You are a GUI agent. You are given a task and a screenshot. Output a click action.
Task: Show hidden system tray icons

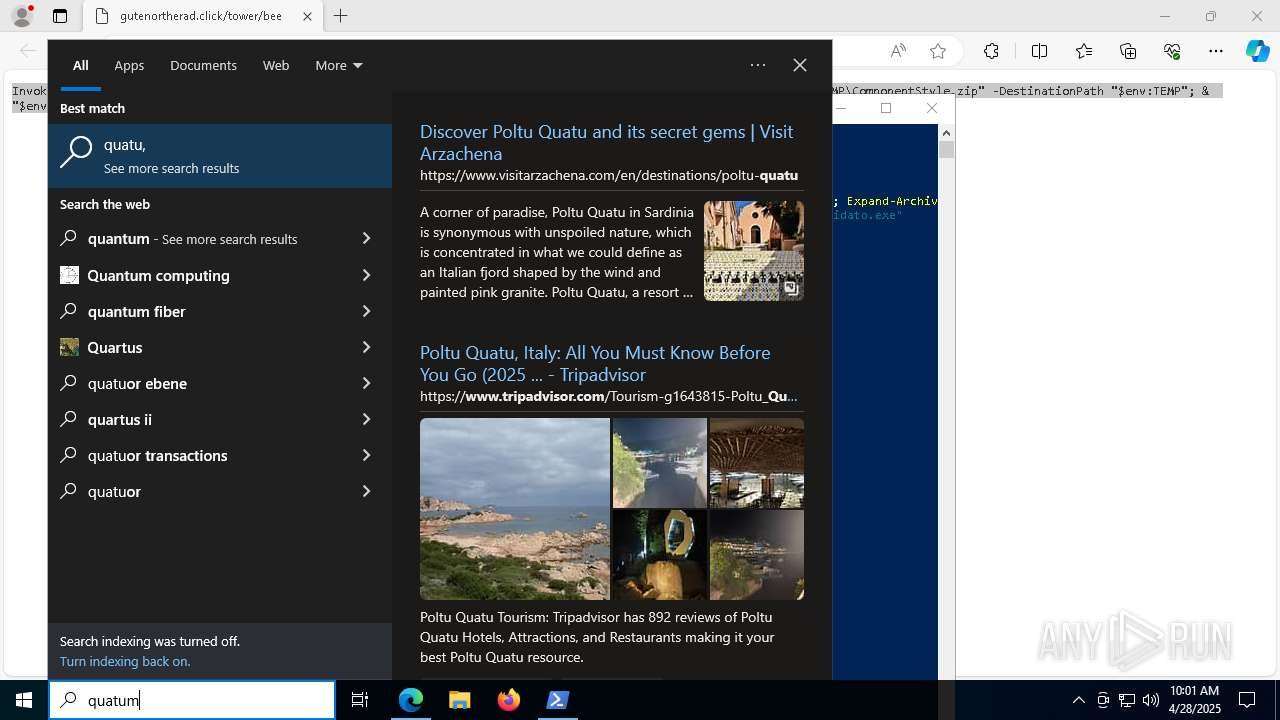click(x=1079, y=700)
